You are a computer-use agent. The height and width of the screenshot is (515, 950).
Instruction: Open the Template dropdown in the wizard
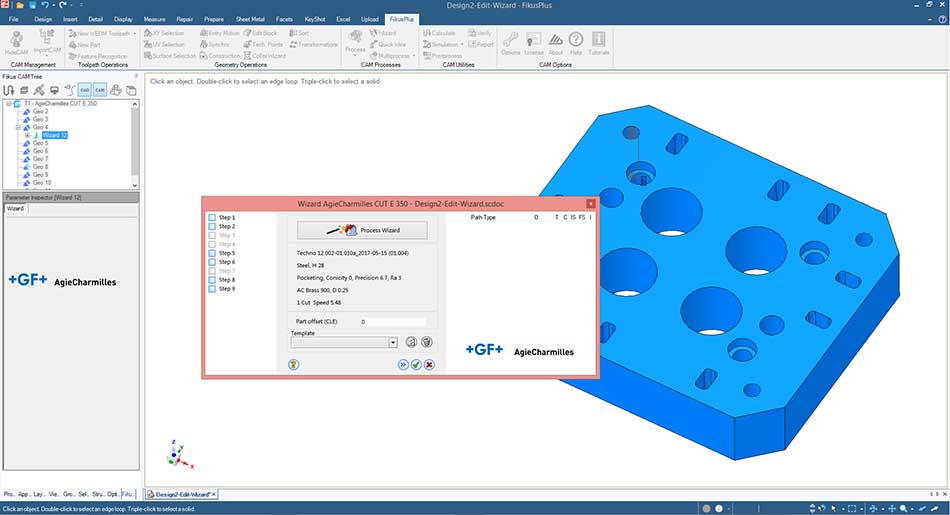[x=393, y=342]
